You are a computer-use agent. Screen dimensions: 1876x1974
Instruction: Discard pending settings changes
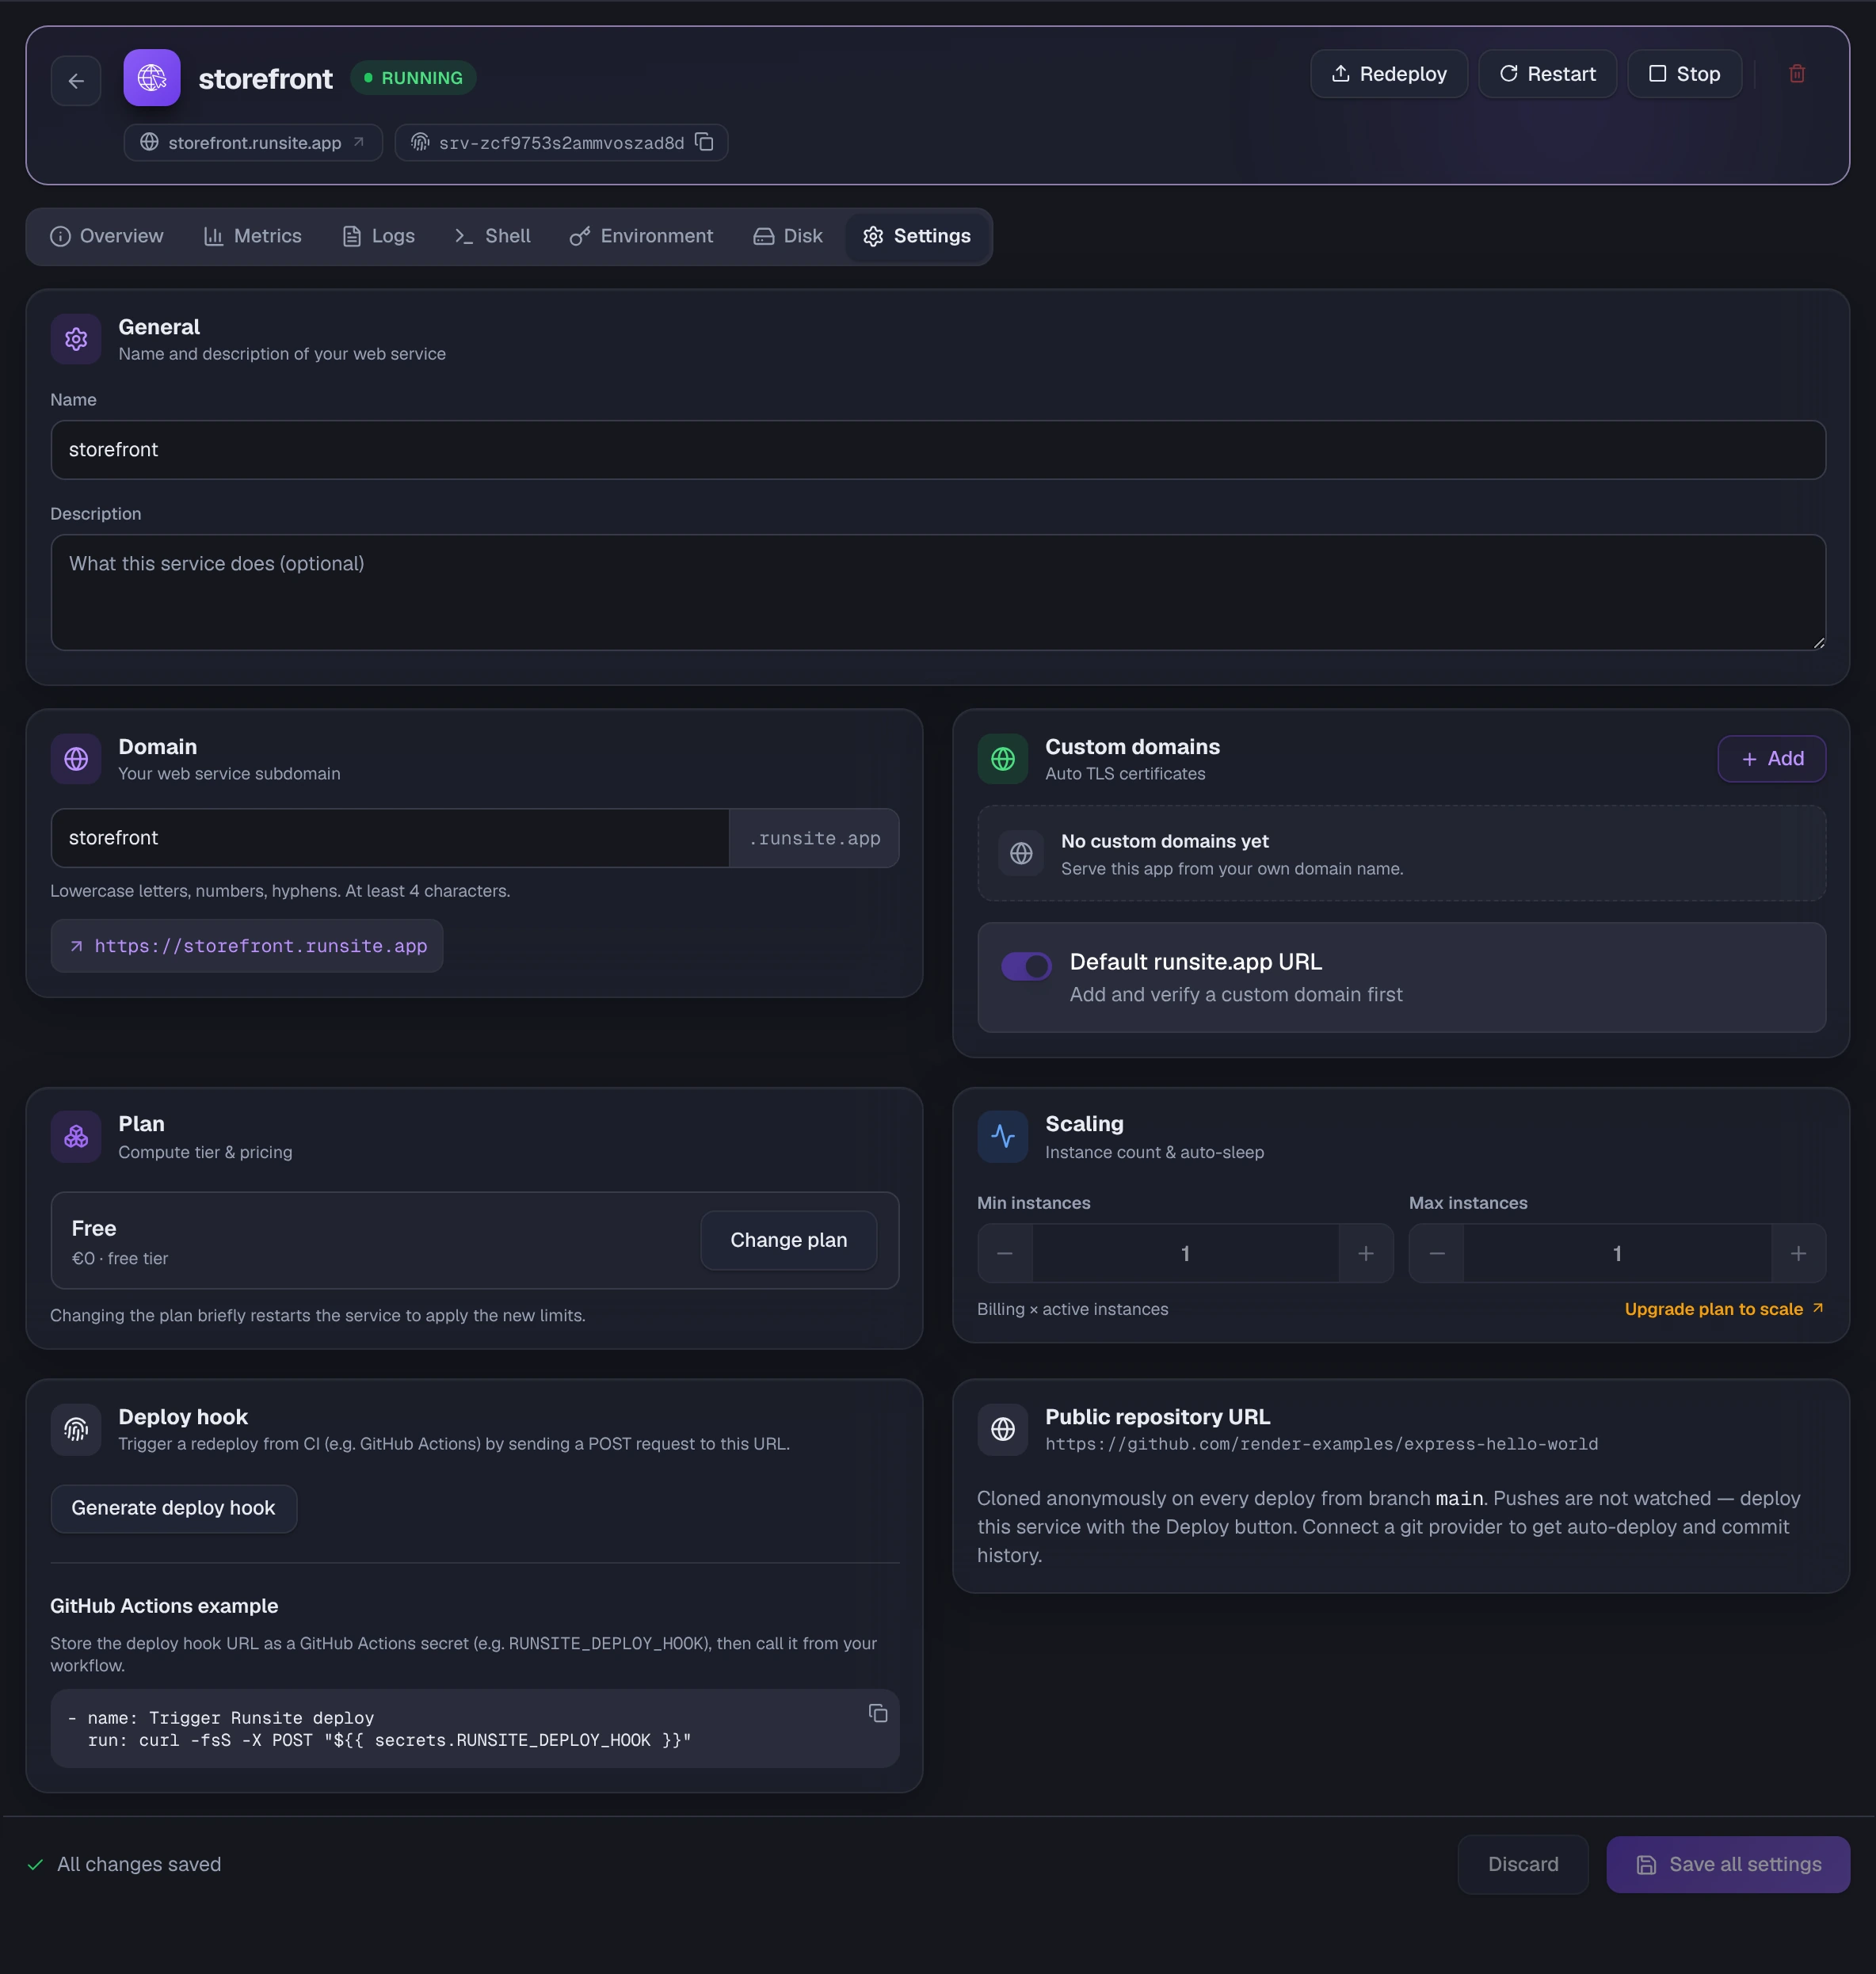point(1523,1864)
